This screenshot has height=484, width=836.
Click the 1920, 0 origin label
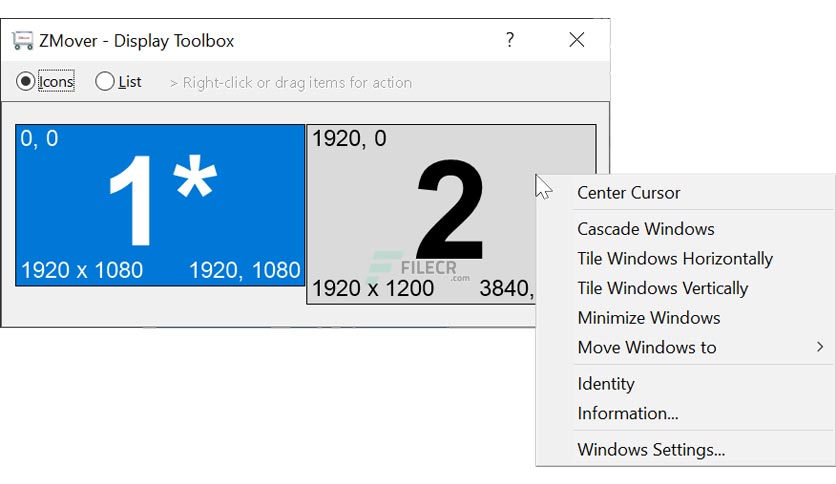coord(349,139)
